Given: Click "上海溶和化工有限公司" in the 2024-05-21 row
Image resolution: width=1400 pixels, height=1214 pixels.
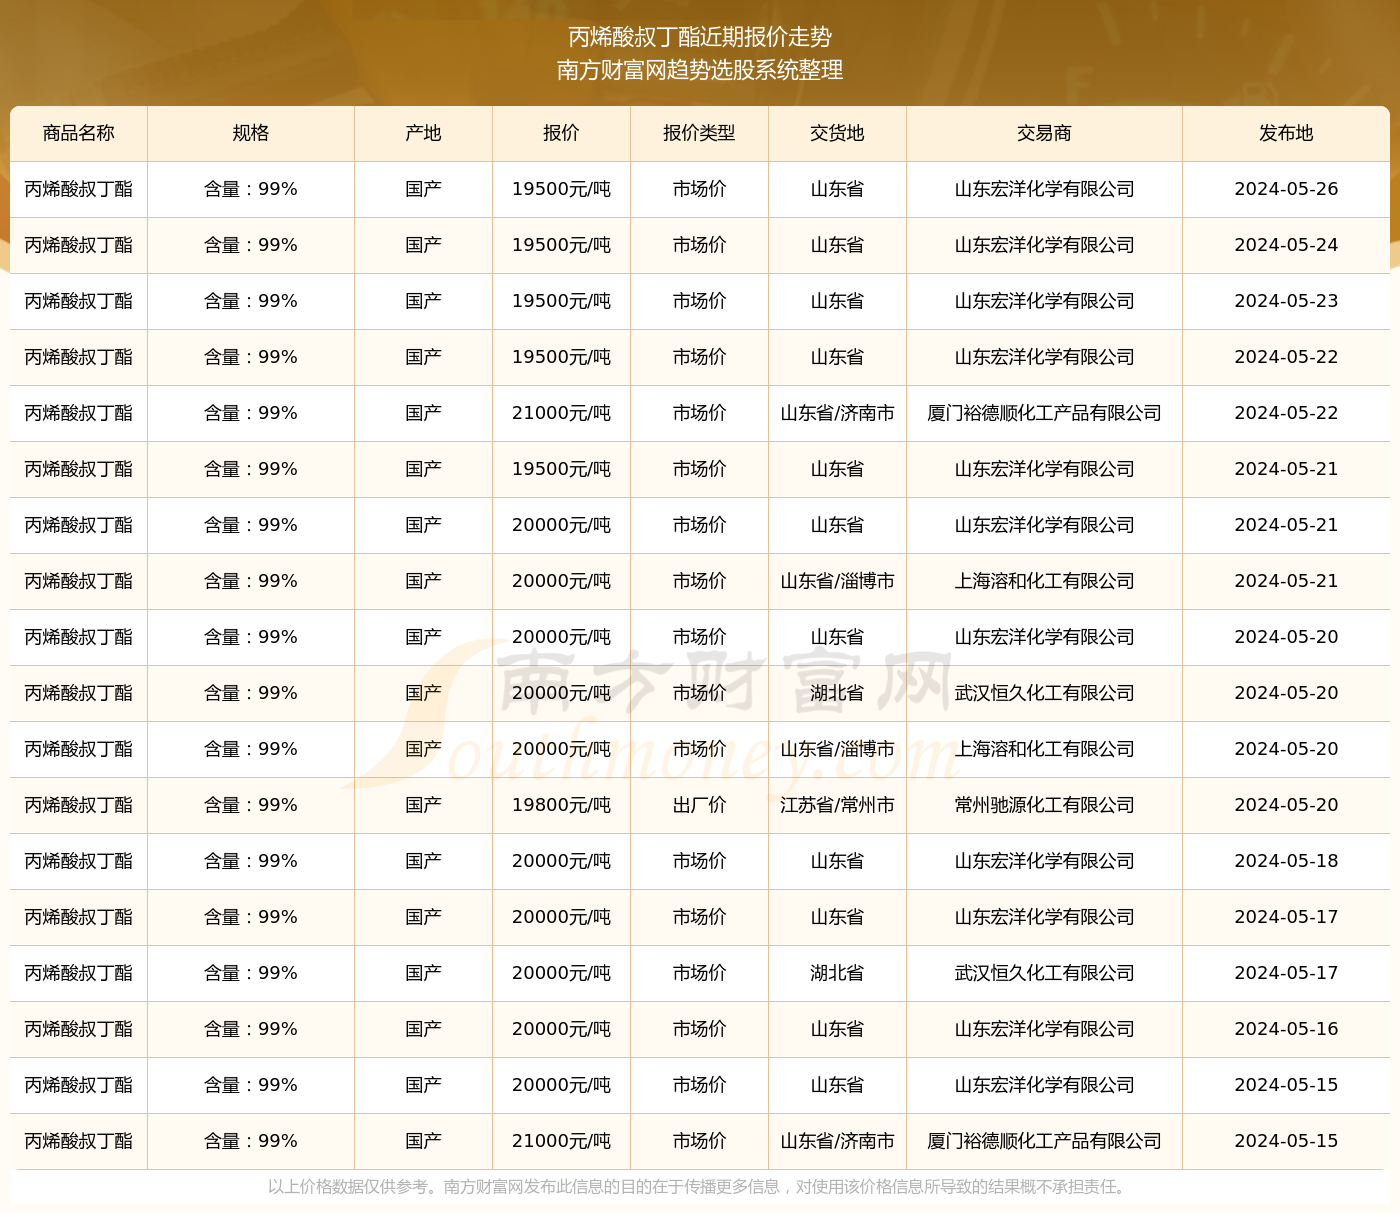Looking at the screenshot, I should click(x=1044, y=581).
